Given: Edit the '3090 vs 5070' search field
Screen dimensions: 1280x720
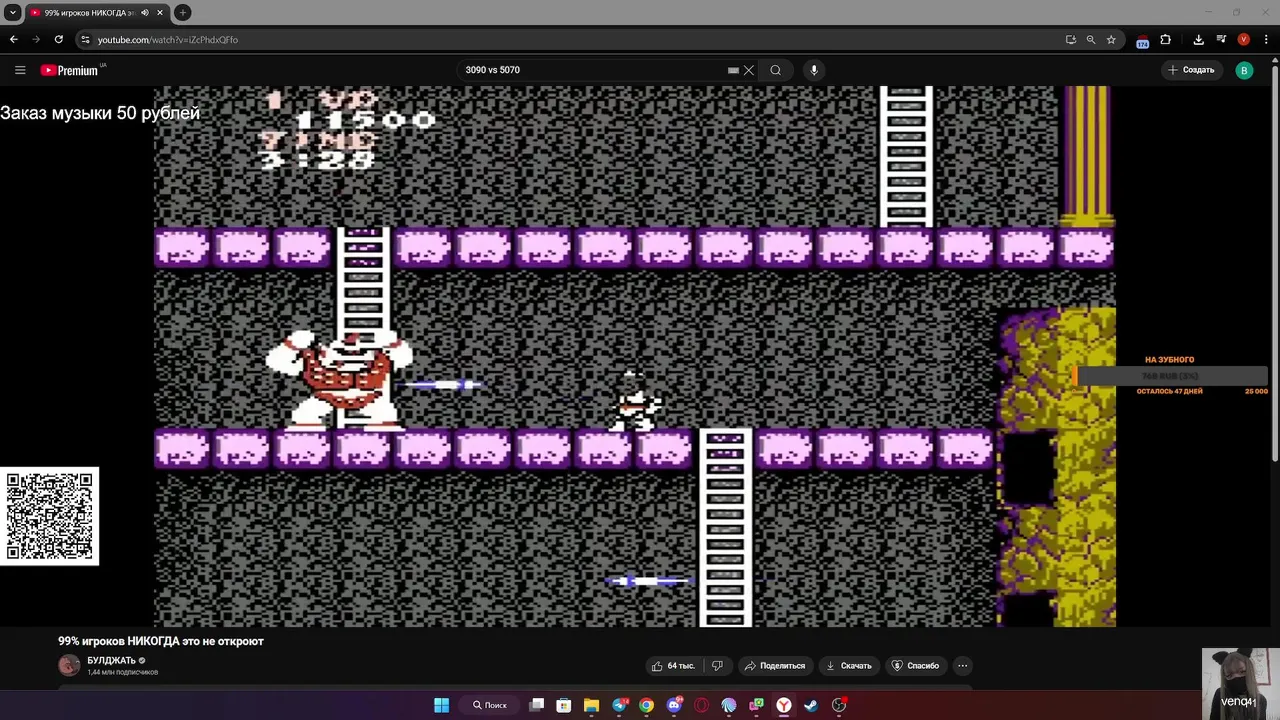Looking at the screenshot, I should (595, 70).
